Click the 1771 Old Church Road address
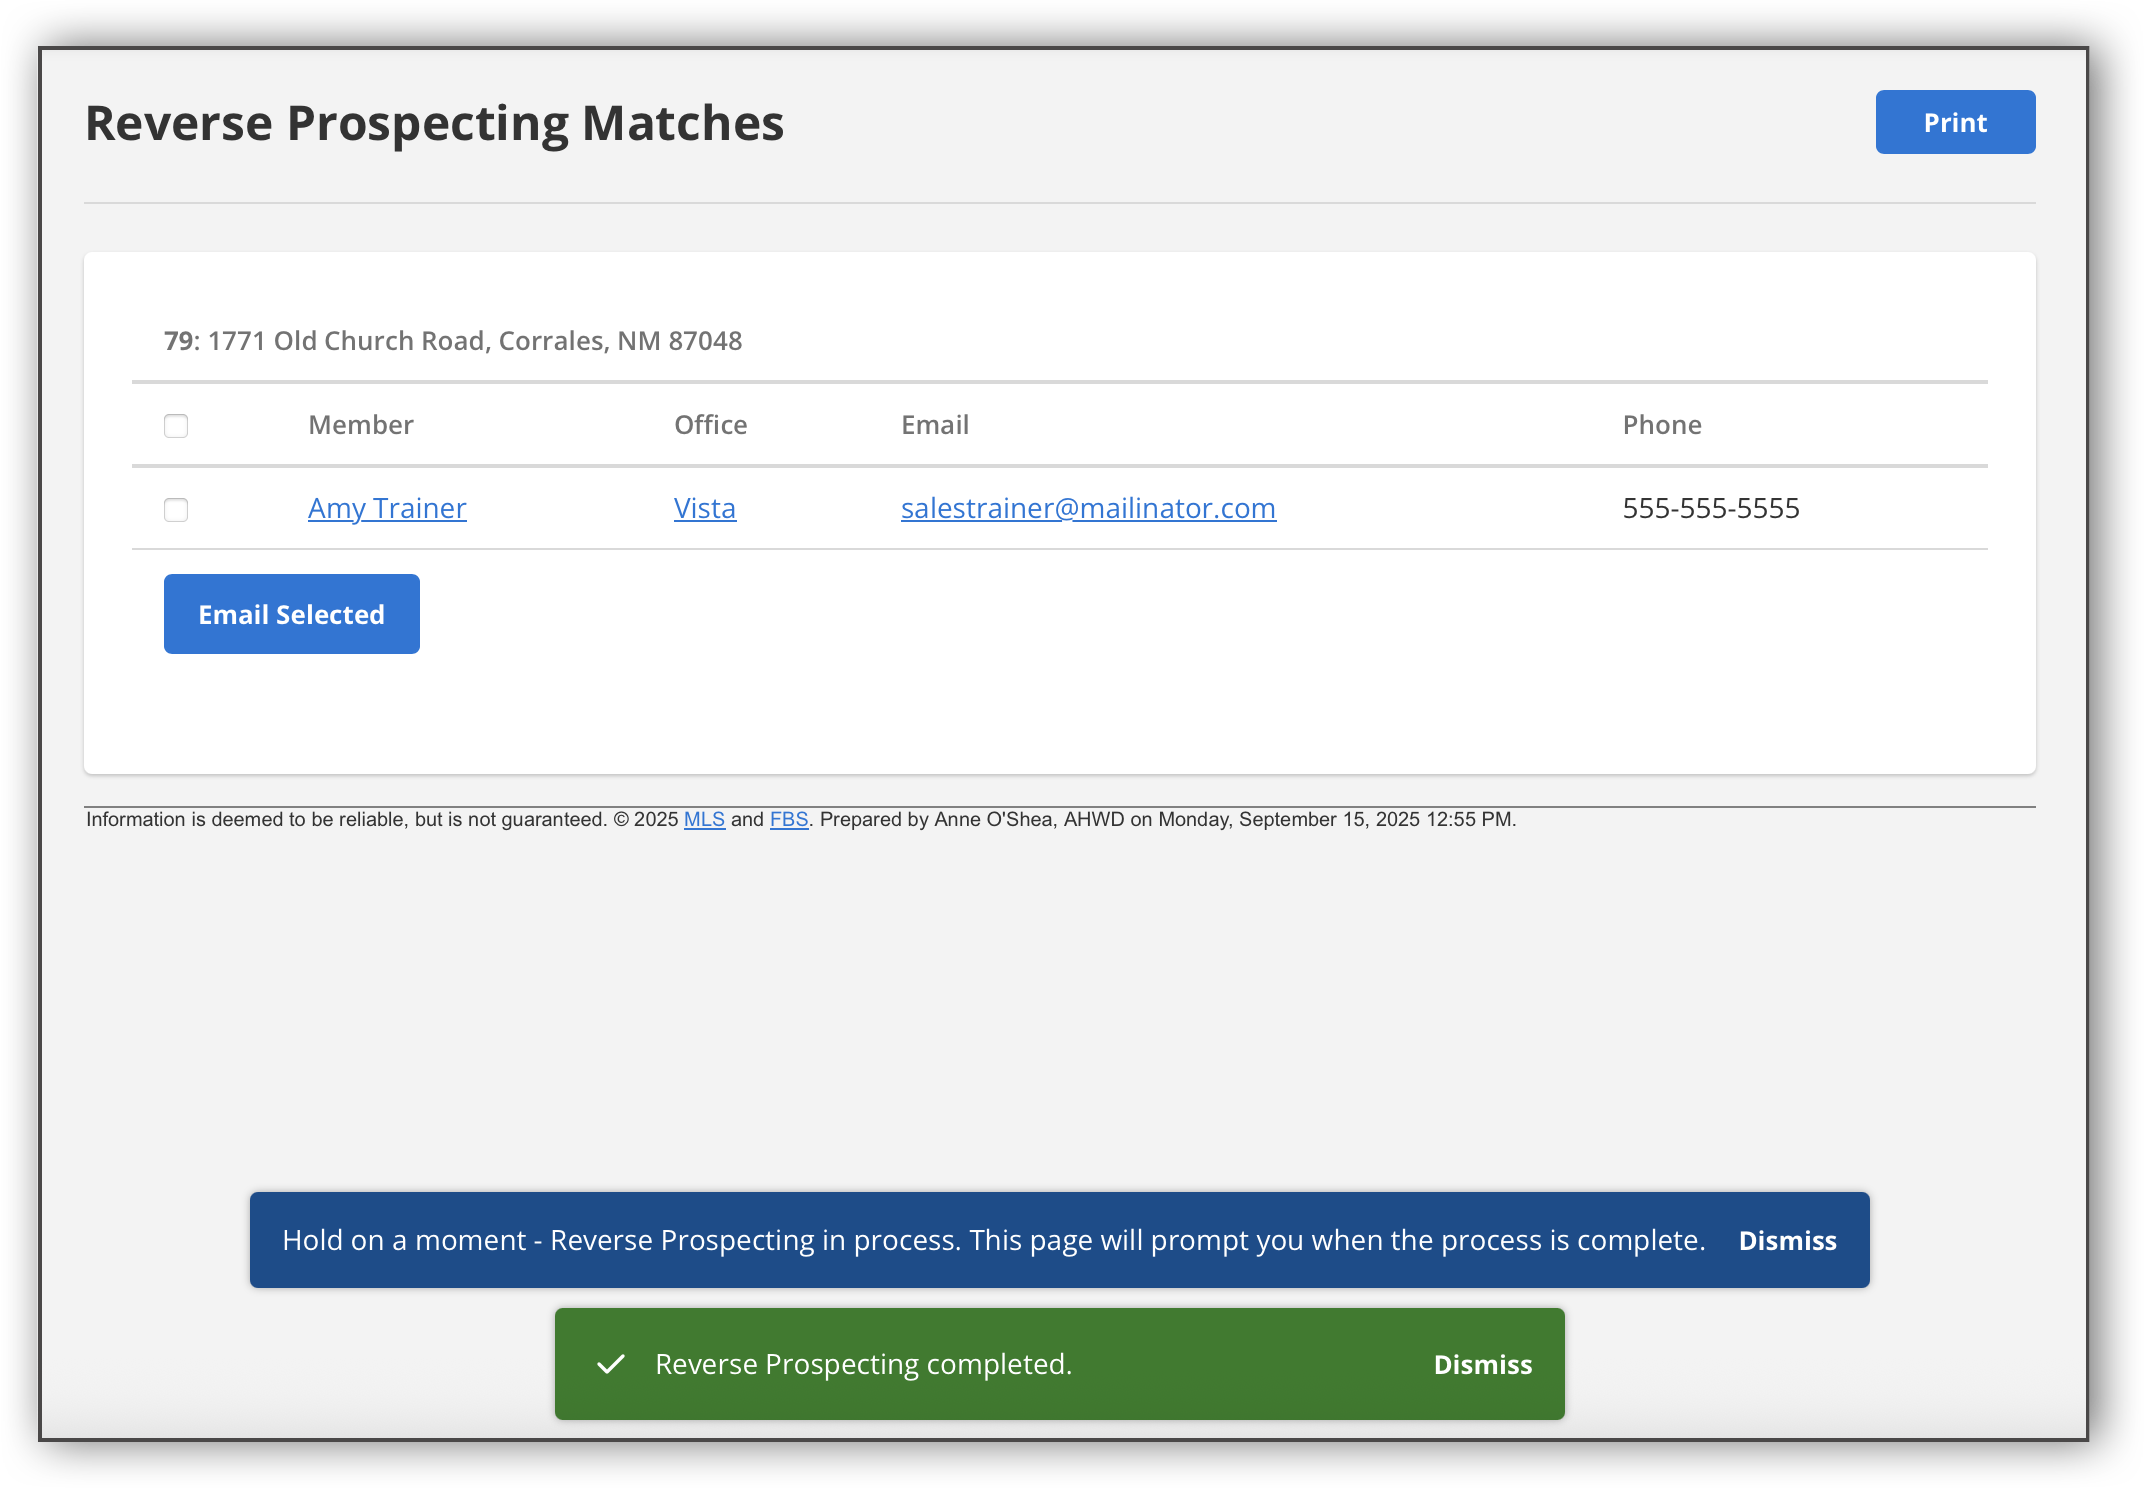The image size is (2144, 1488). click(x=474, y=341)
